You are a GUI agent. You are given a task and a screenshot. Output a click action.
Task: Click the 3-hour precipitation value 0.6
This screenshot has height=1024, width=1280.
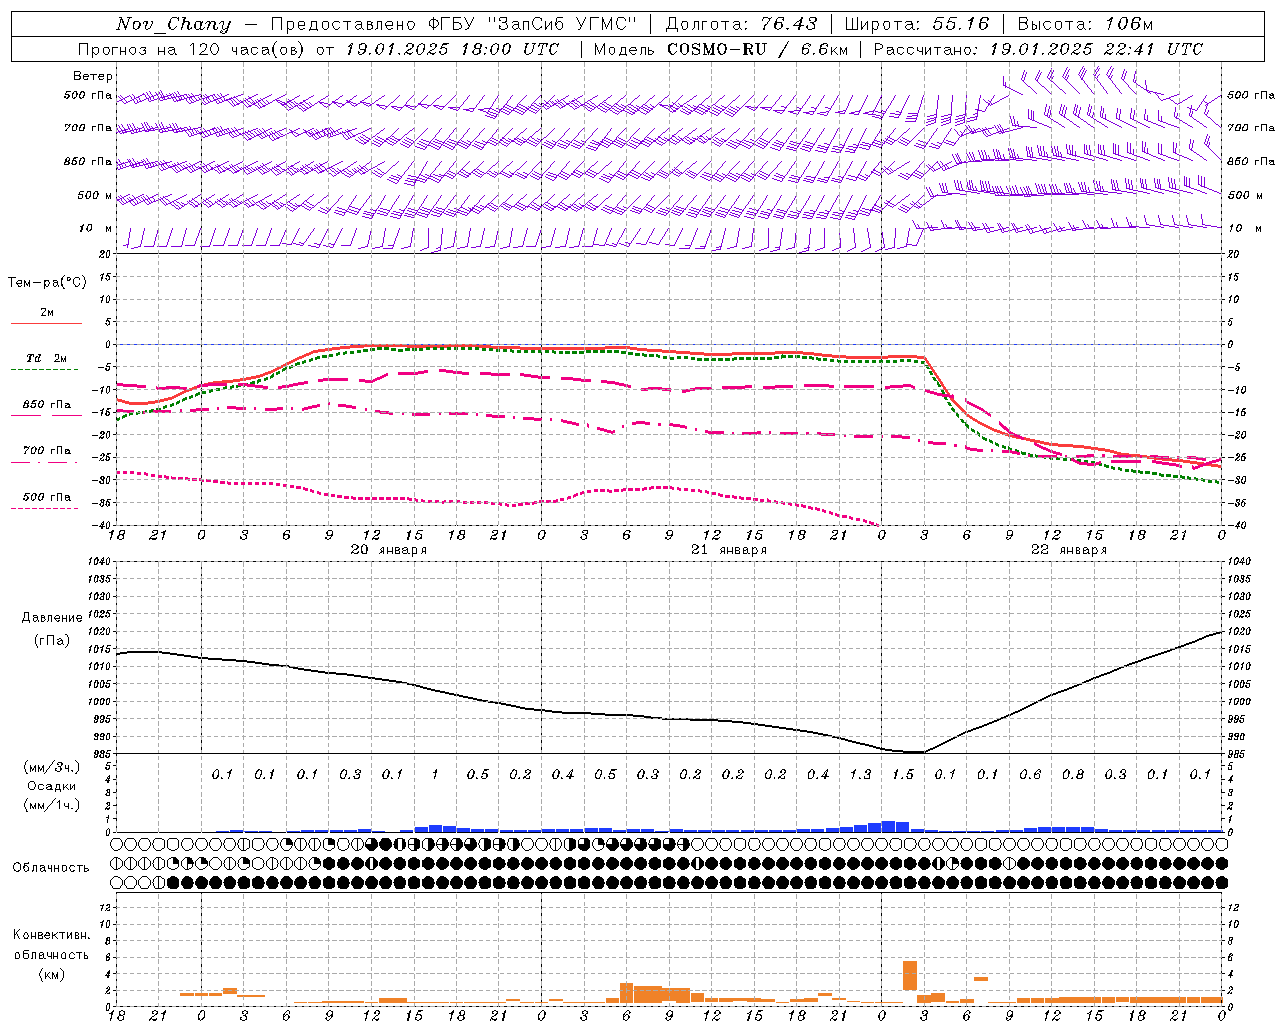pyautogui.click(x=1030, y=775)
